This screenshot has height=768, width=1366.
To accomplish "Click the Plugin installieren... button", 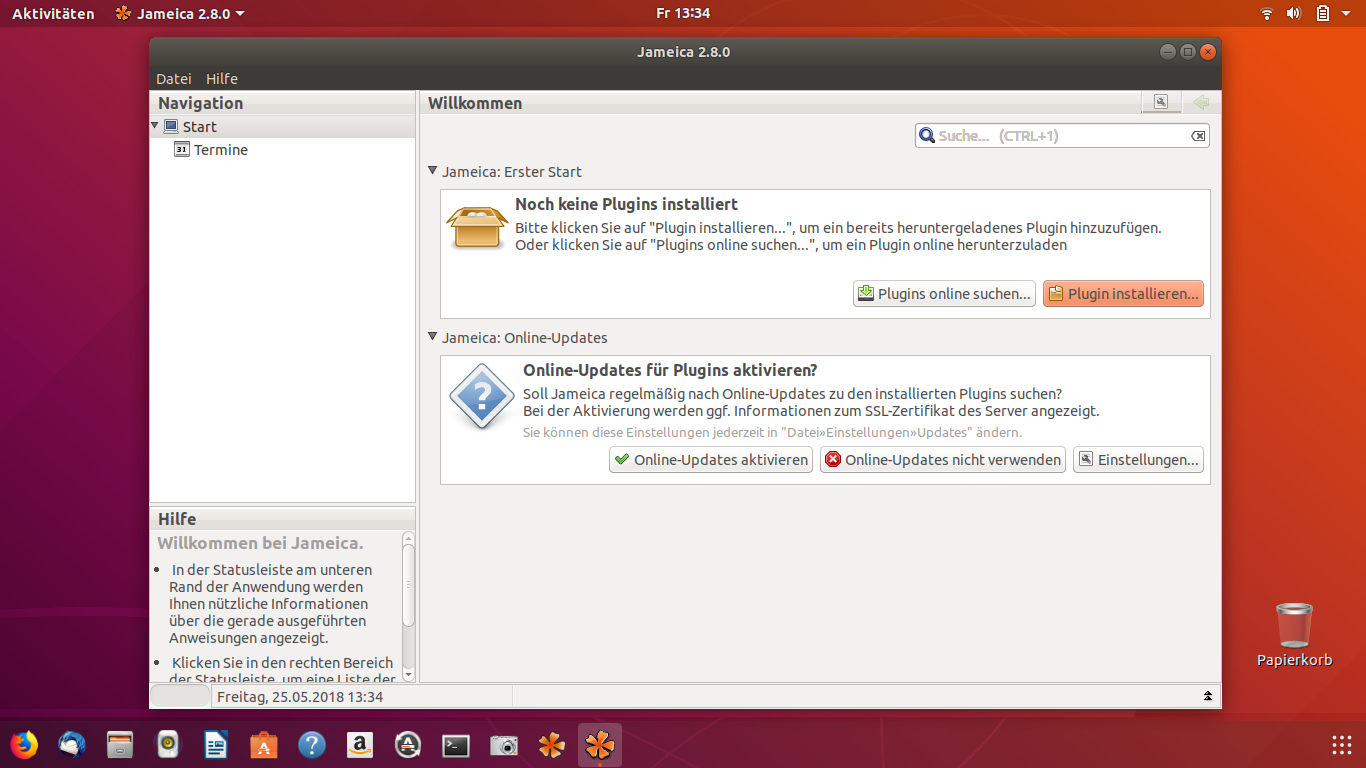I will tap(1123, 294).
